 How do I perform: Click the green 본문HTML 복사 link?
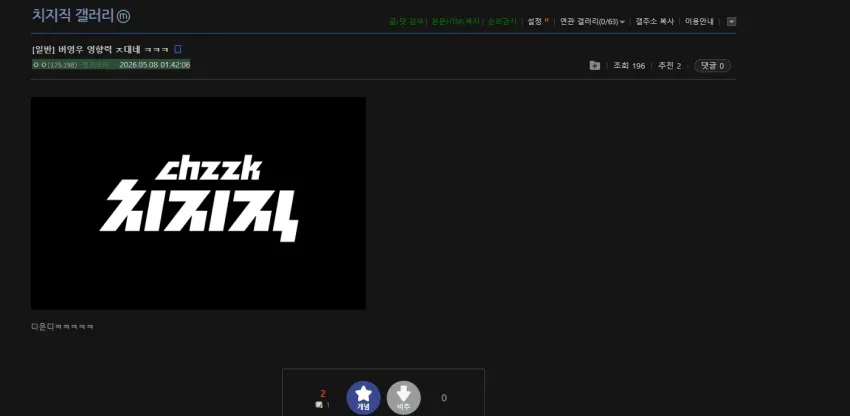[x=456, y=22]
